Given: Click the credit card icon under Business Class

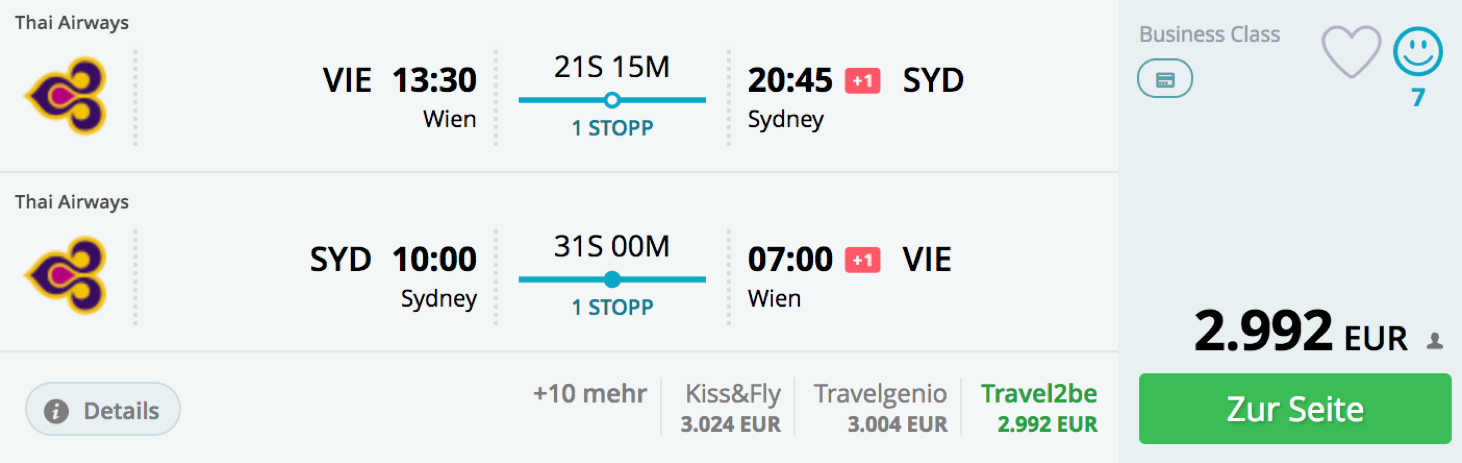Looking at the screenshot, I should pos(1165,80).
